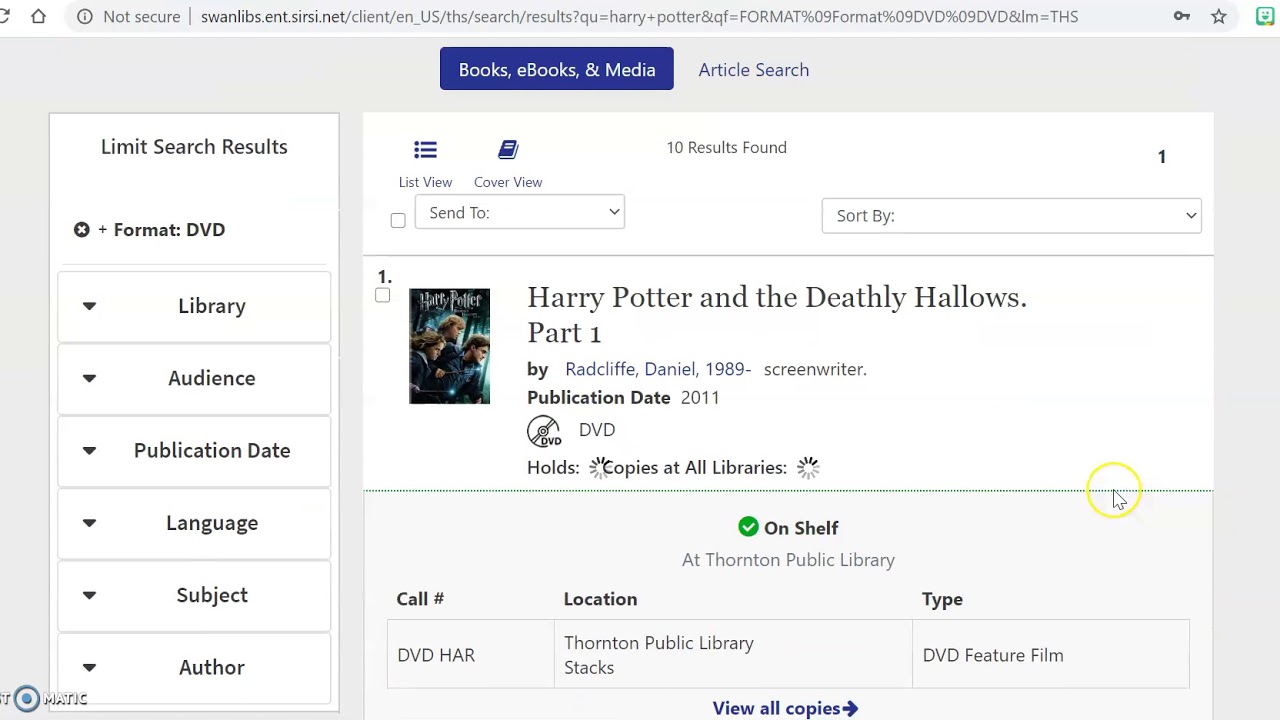Click the 'Call #' column header
This screenshot has width=1280, height=720.
(x=420, y=599)
